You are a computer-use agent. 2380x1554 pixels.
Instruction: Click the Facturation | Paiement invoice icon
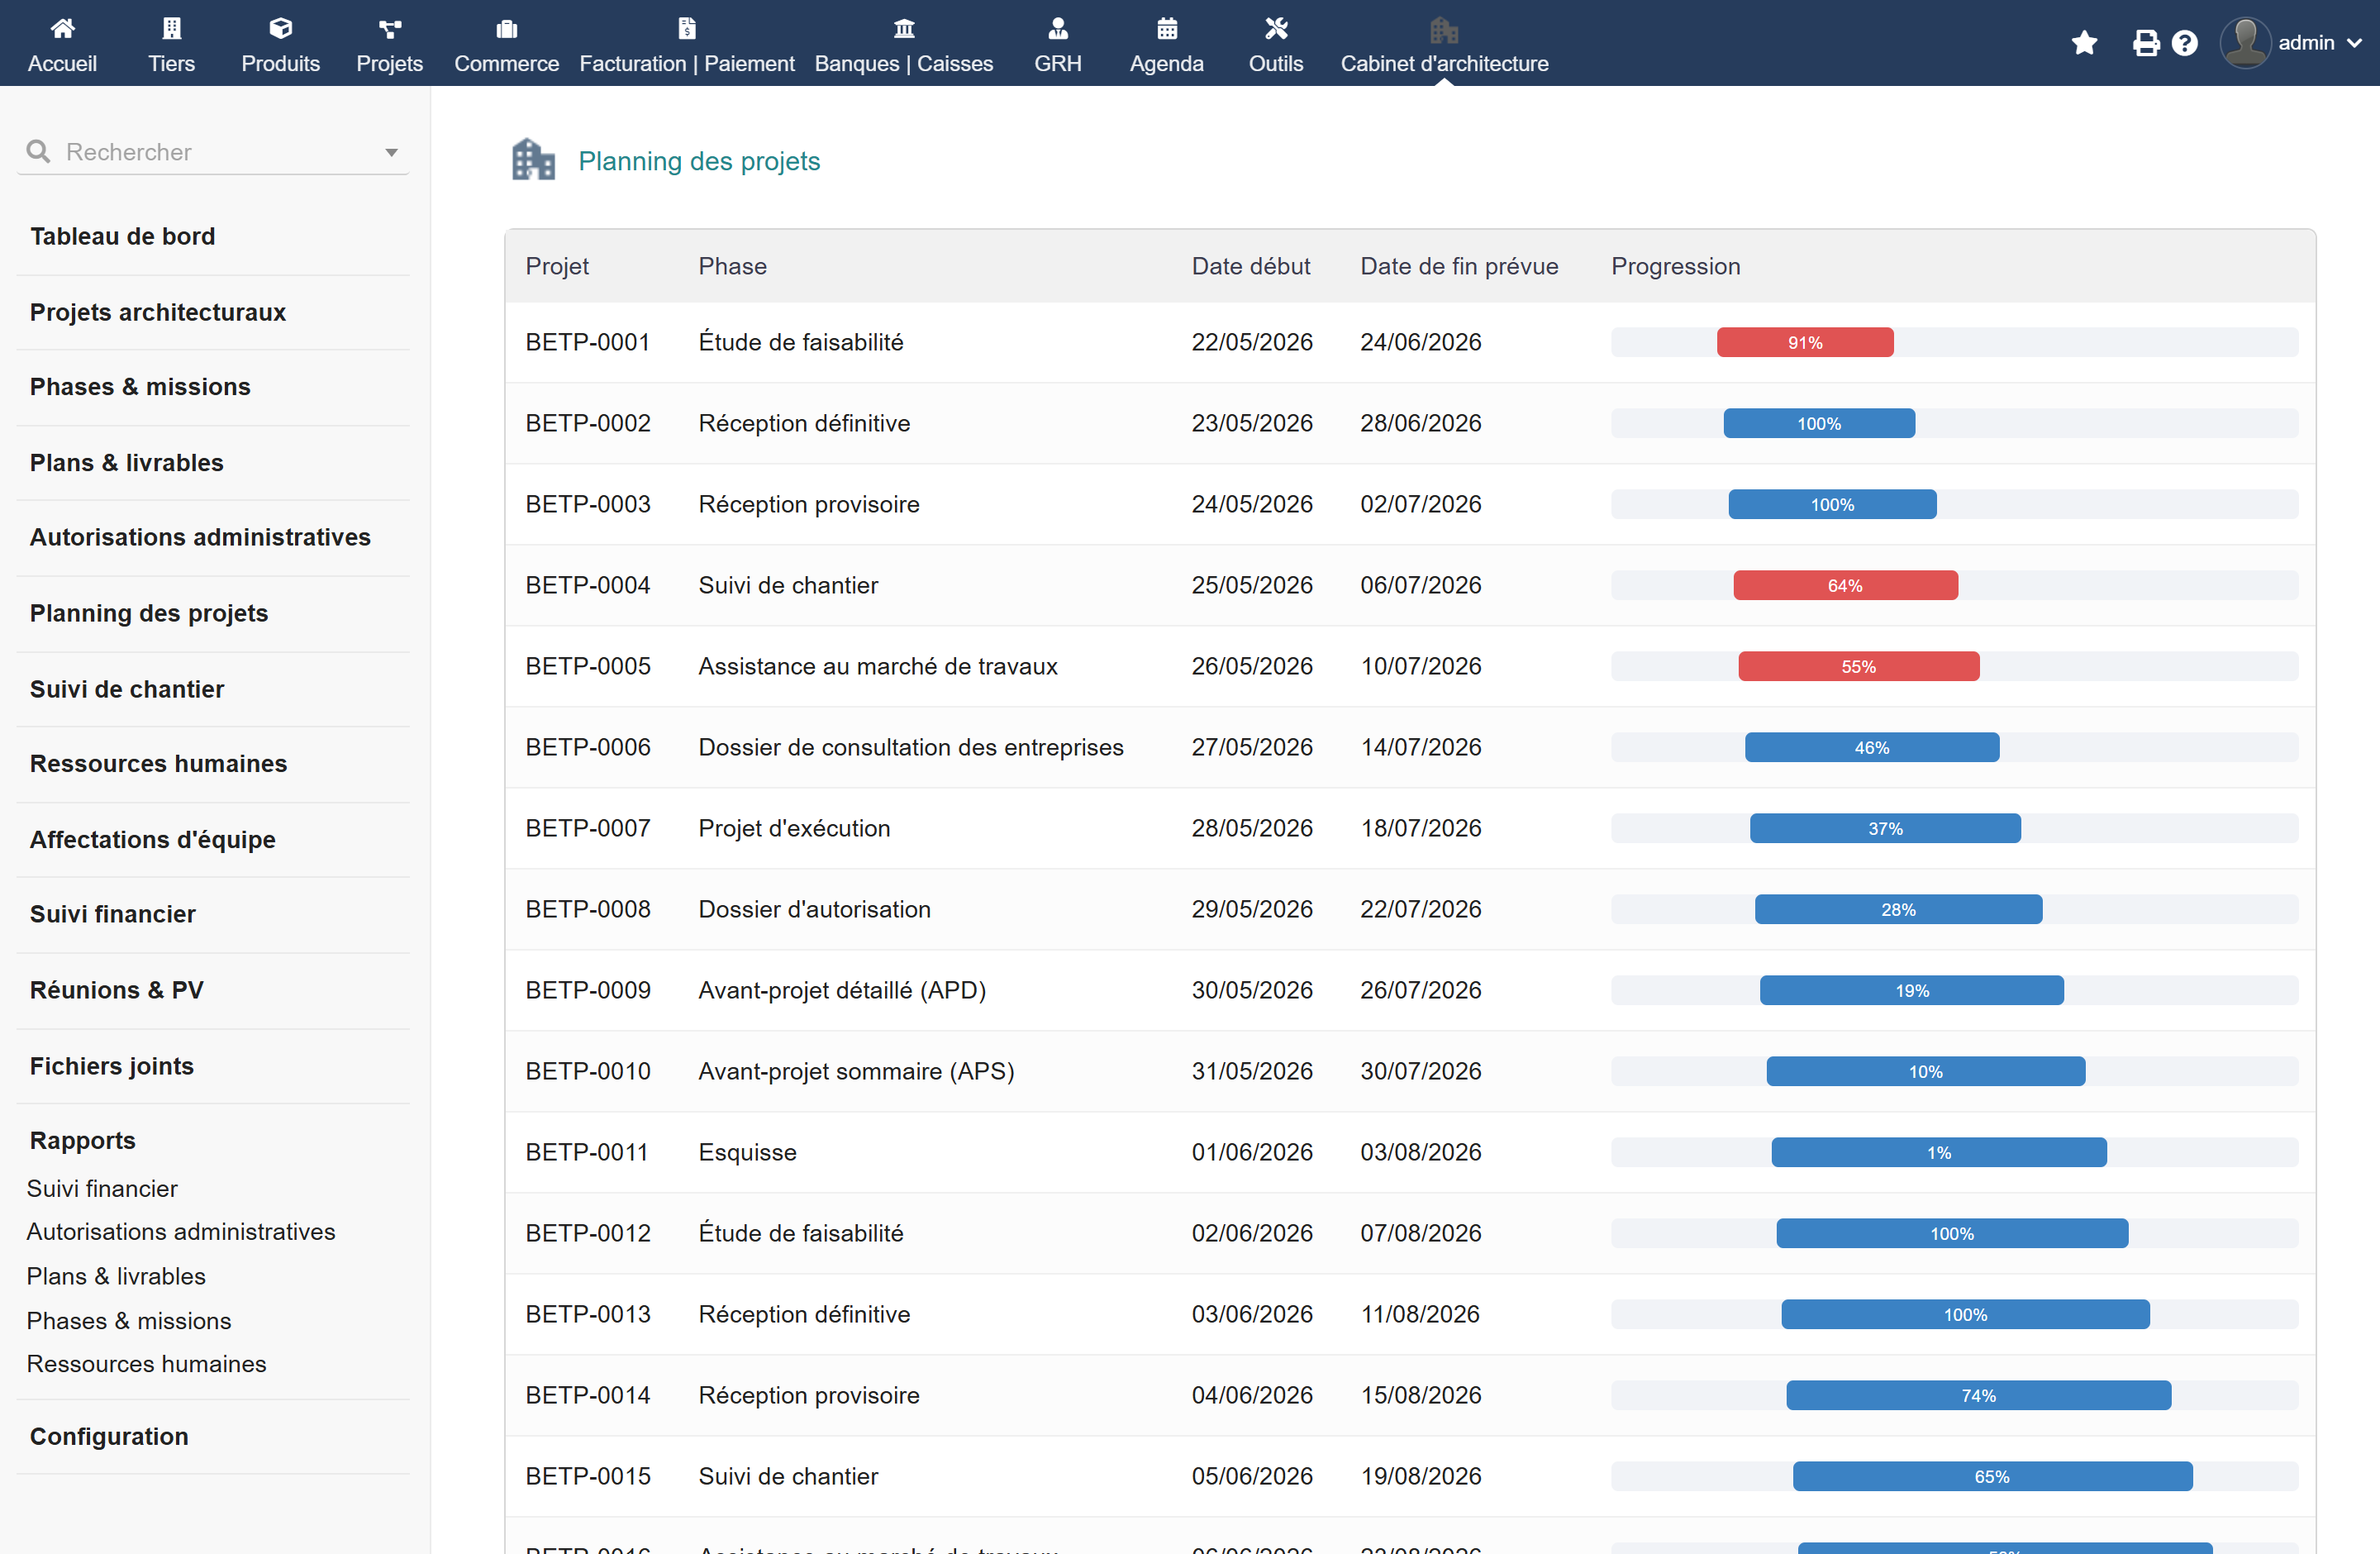(x=687, y=28)
